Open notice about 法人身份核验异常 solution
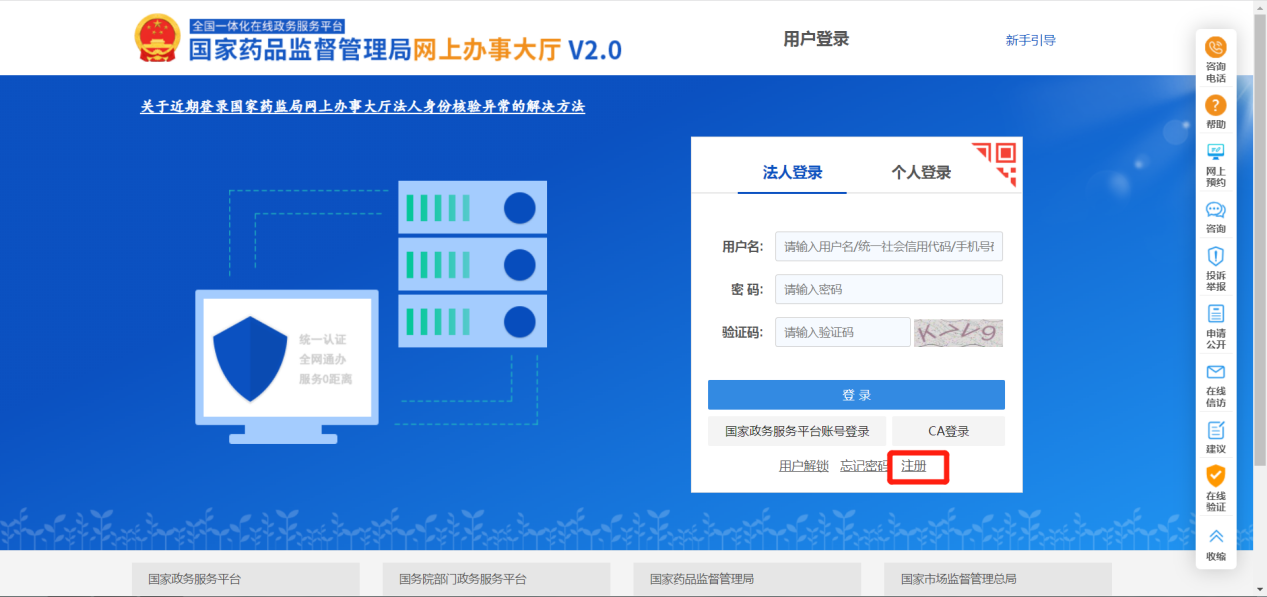The width and height of the screenshot is (1267, 597). [x=363, y=106]
